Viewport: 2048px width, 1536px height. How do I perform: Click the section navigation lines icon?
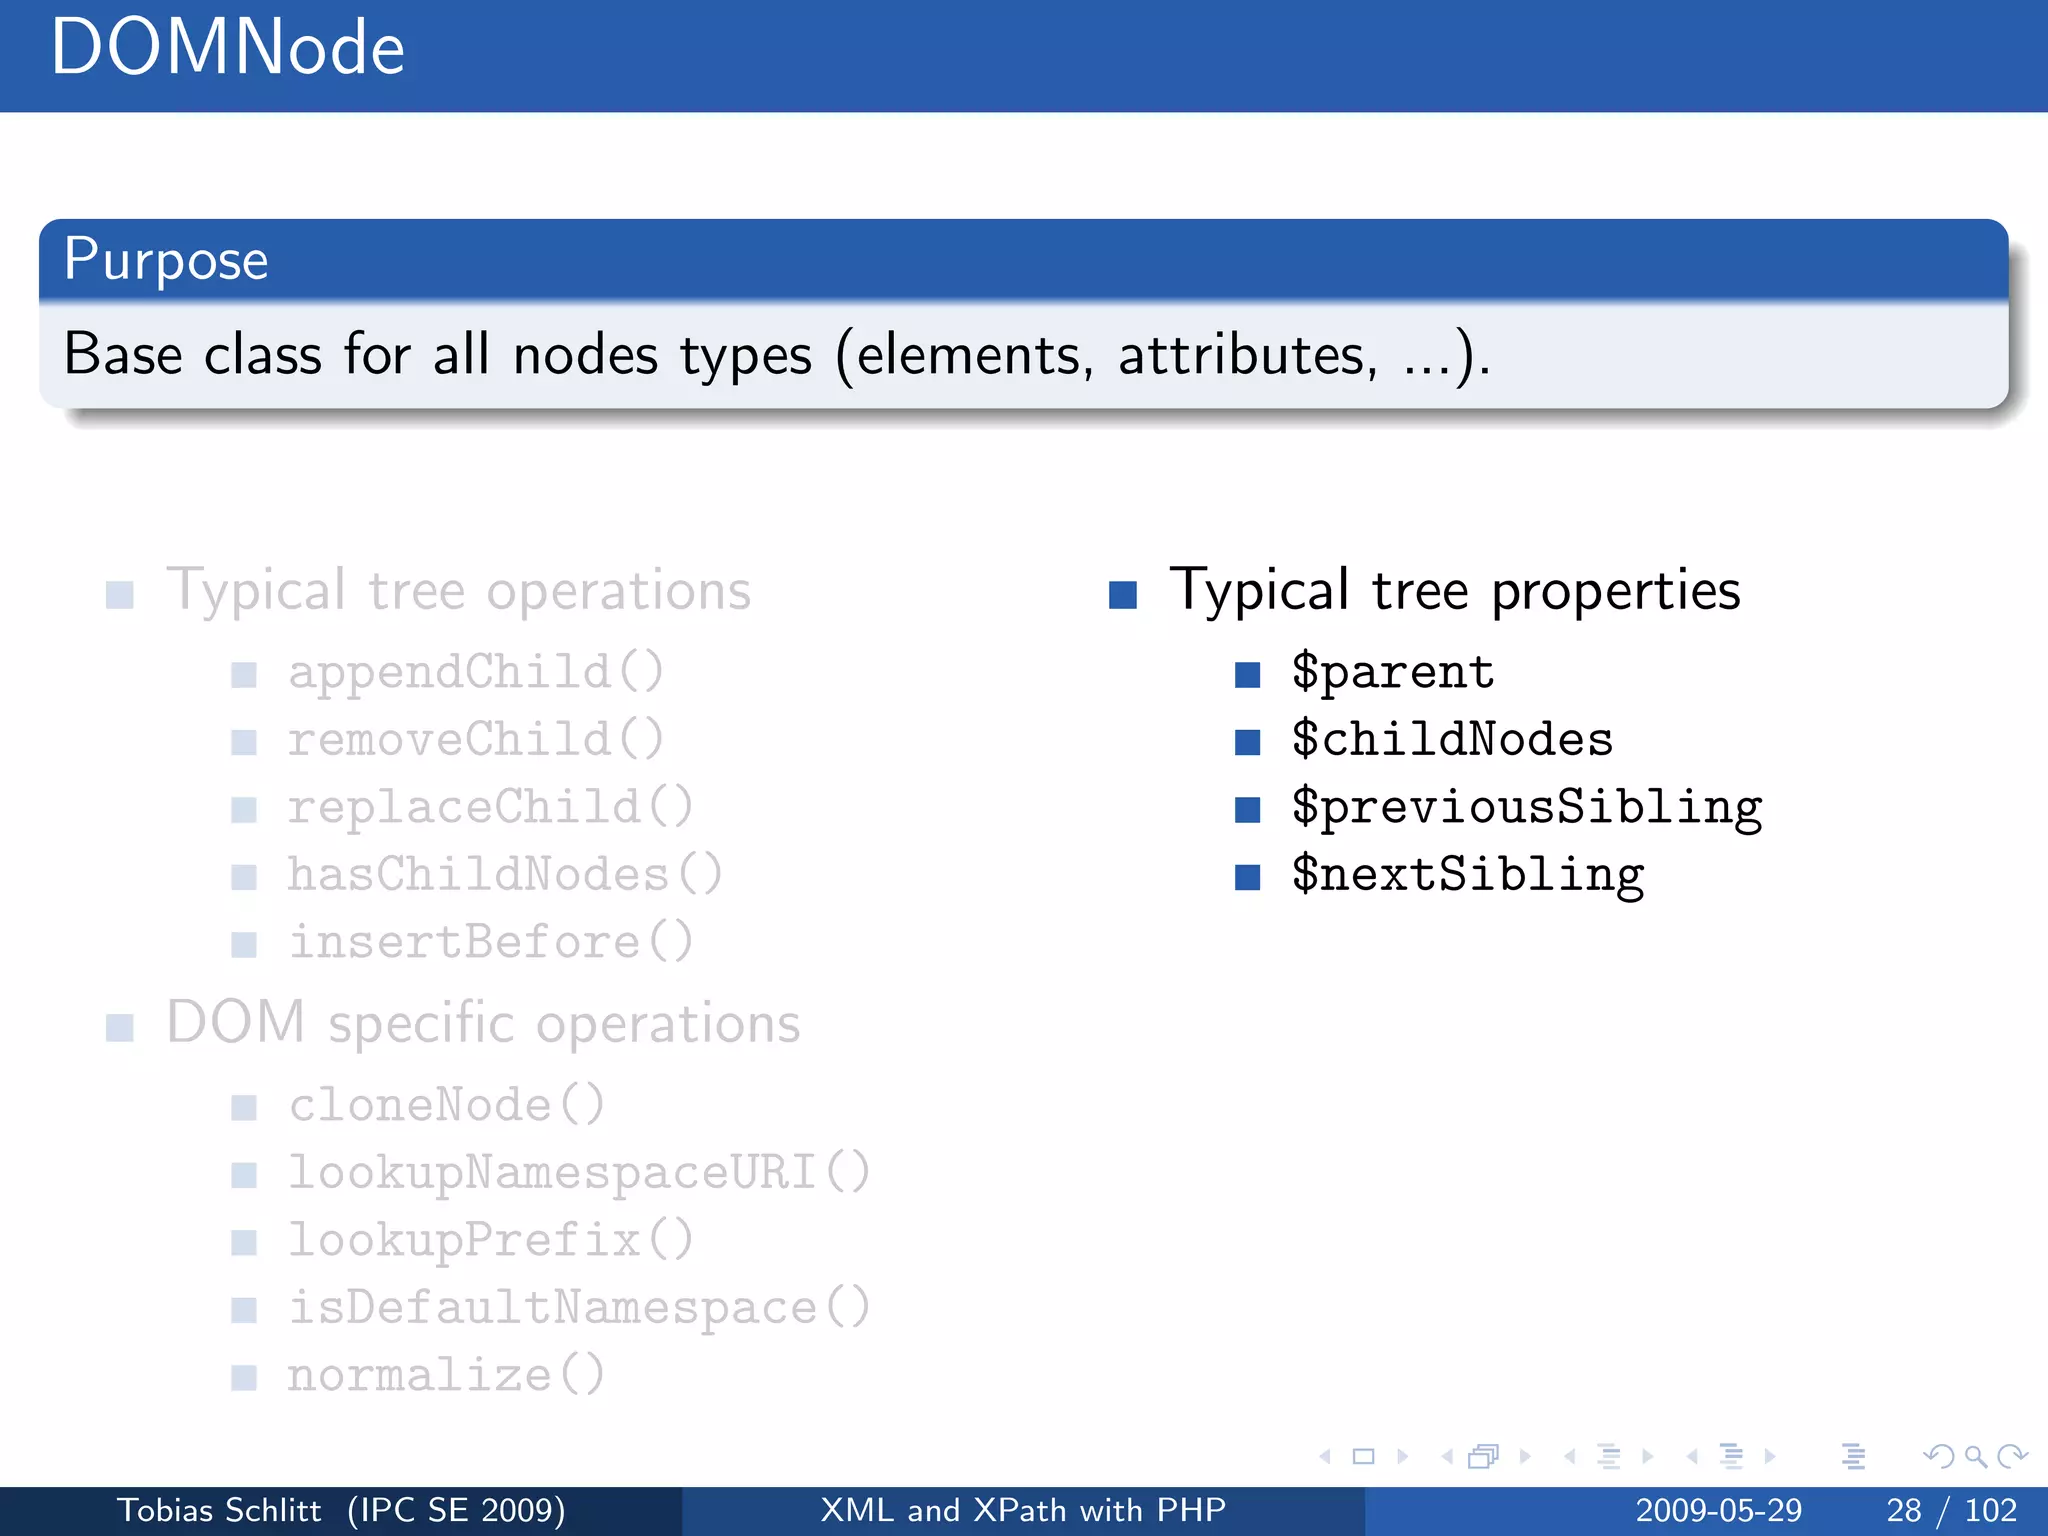[1731, 1457]
